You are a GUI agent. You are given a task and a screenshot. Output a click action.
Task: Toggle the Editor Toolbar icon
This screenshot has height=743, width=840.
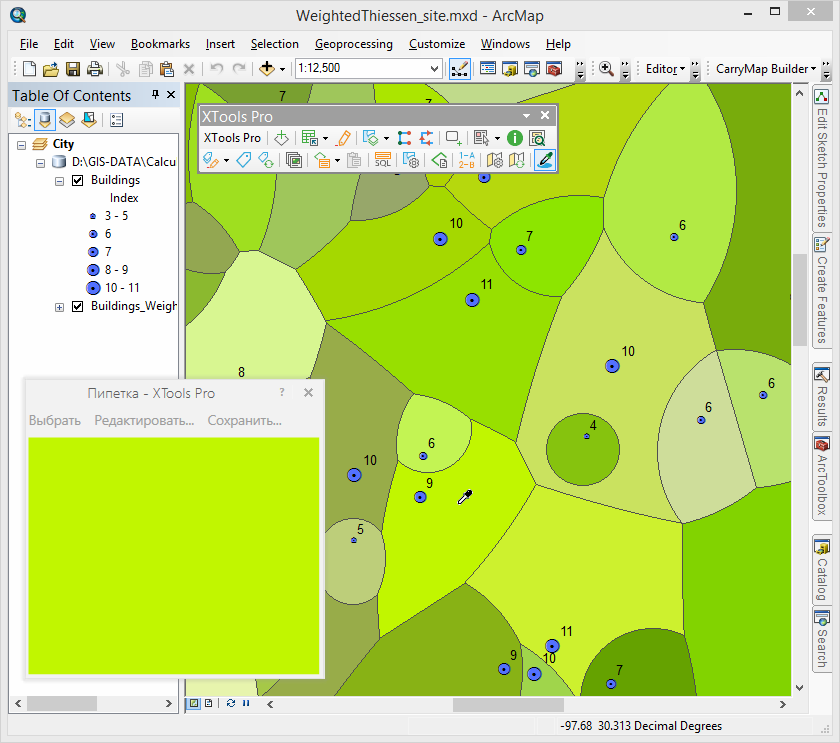coord(460,69)
